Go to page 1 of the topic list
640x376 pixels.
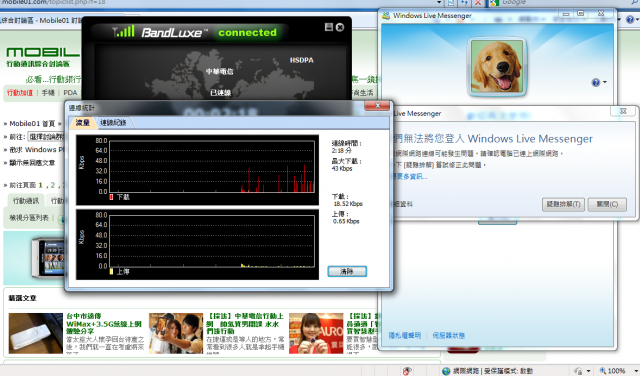pyautogui.click(x=40, y=185)
